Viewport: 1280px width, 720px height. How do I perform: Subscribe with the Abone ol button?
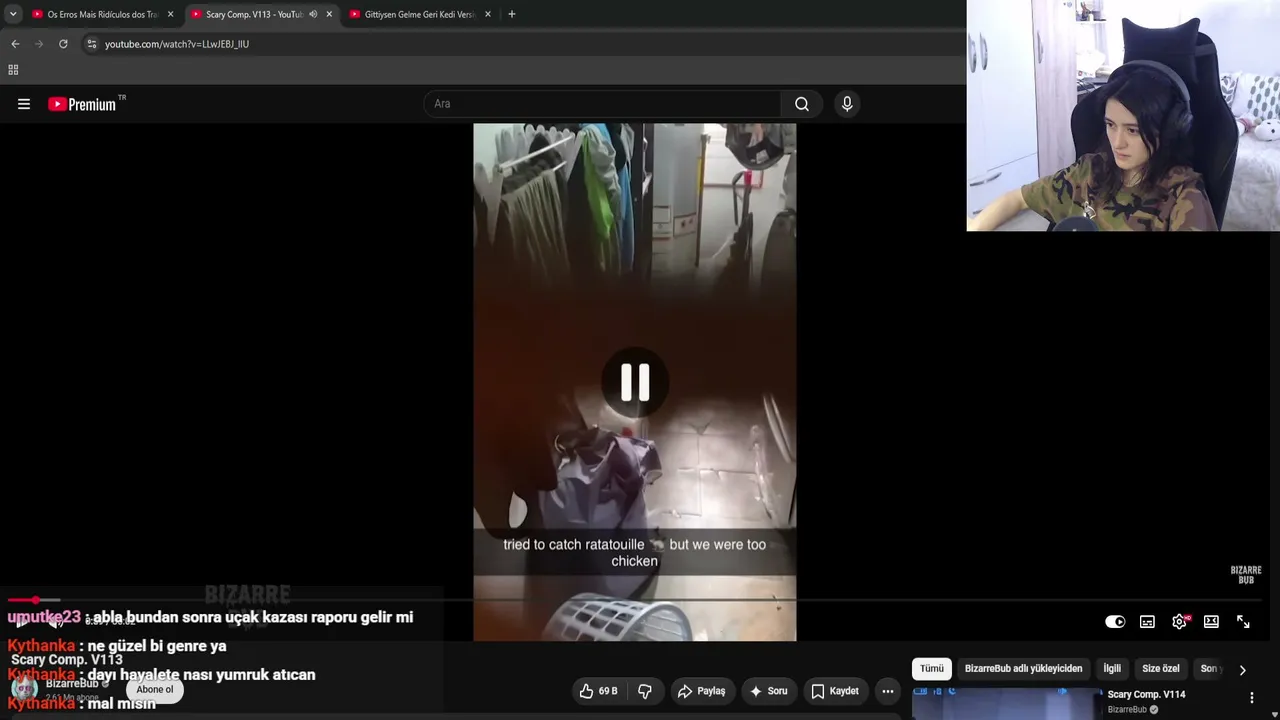pyautogui.click(x=155, y=690)
